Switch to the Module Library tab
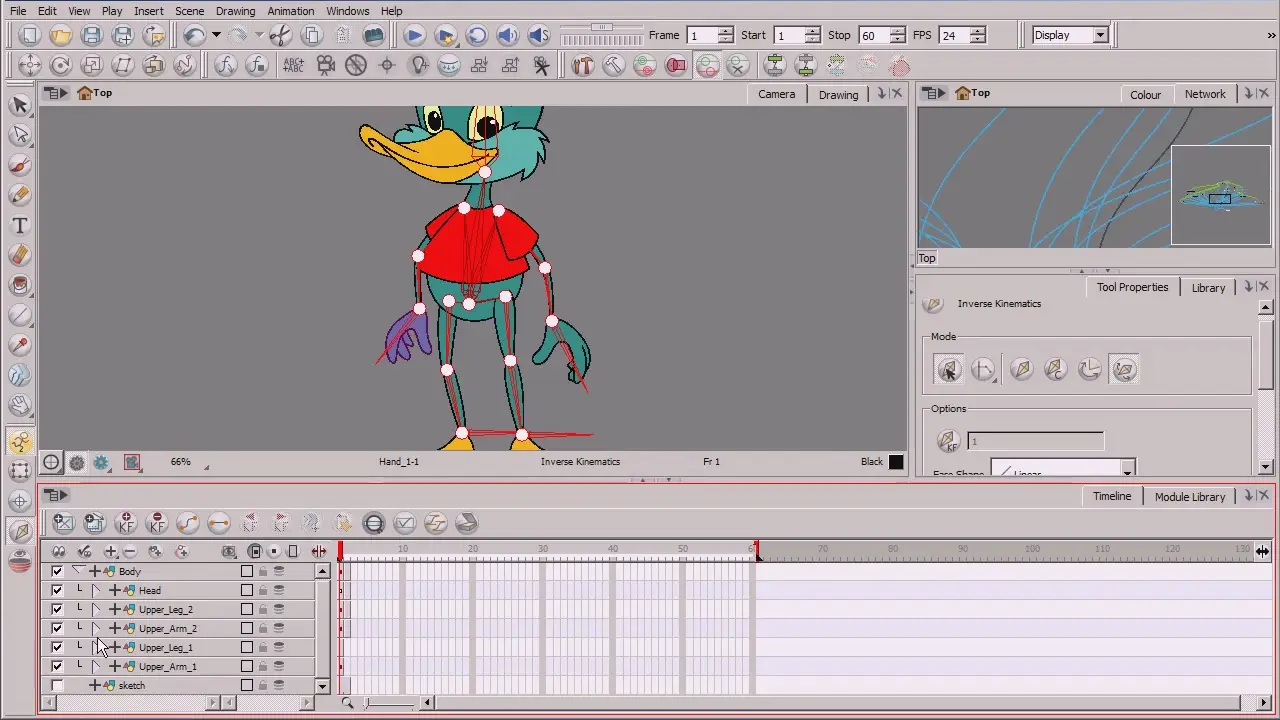1280x720 pixels. click(1190, 496)
